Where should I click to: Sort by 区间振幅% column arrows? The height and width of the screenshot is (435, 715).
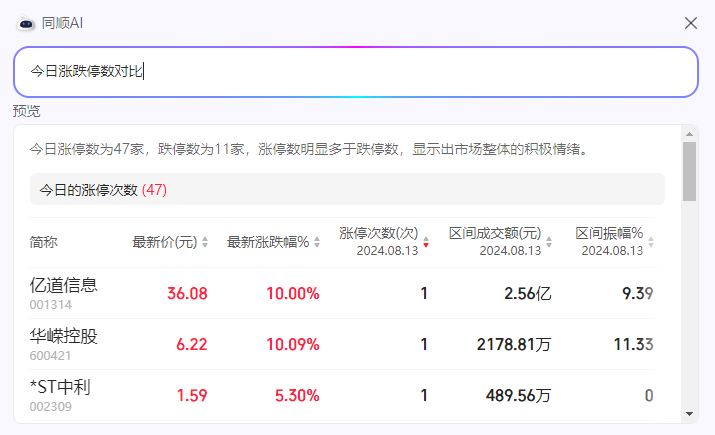click(651, 242)
